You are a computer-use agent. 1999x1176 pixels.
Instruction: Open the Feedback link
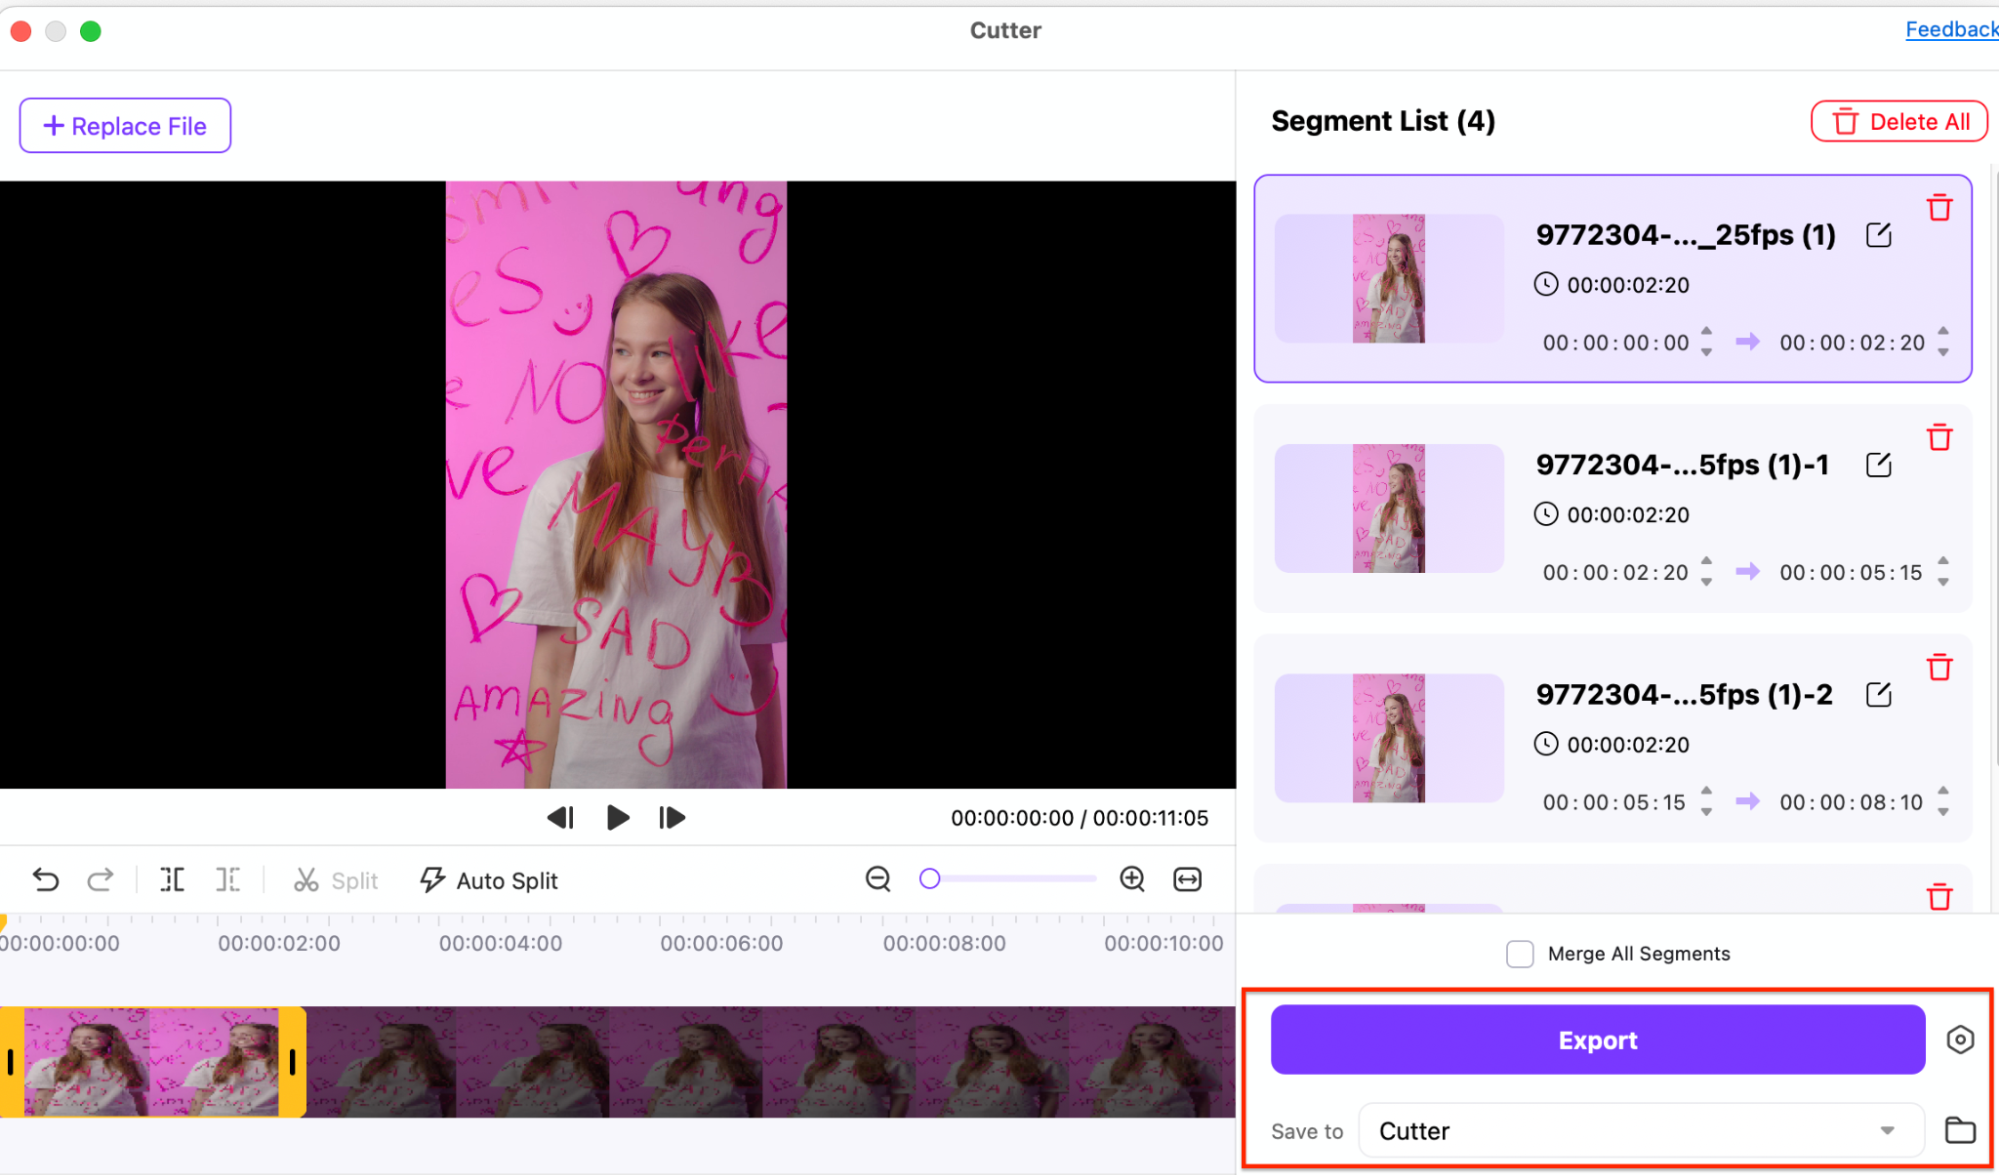tap(1950, 29)
